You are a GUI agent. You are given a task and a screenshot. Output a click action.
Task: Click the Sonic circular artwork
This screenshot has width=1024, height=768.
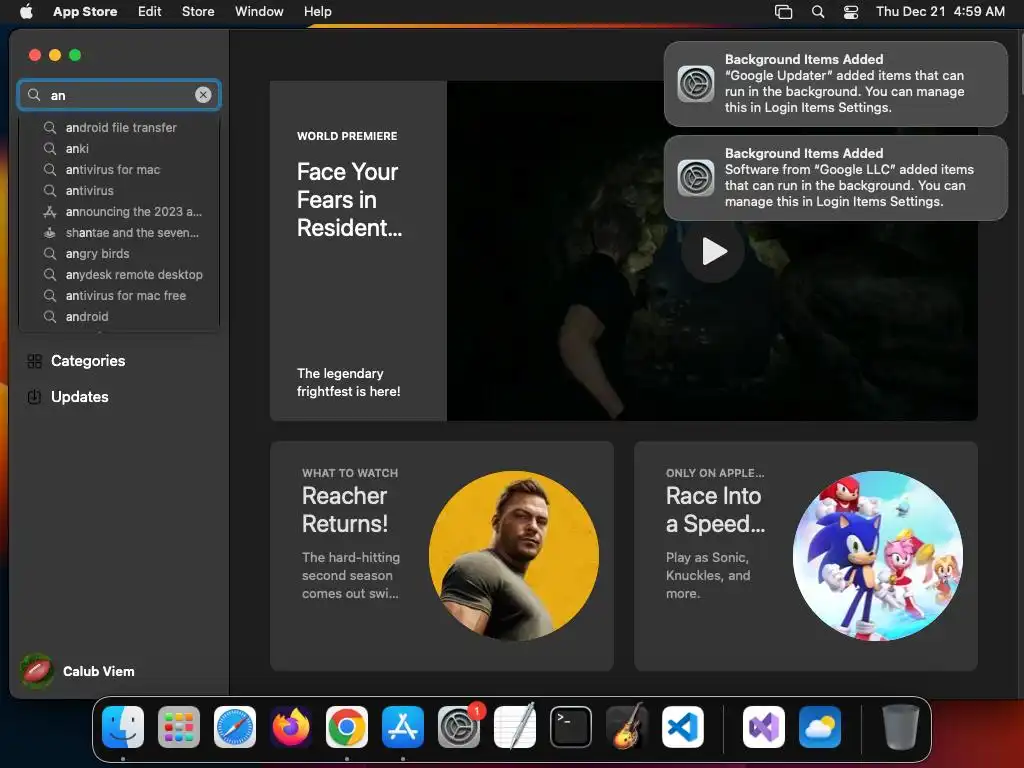click(878, 556)
